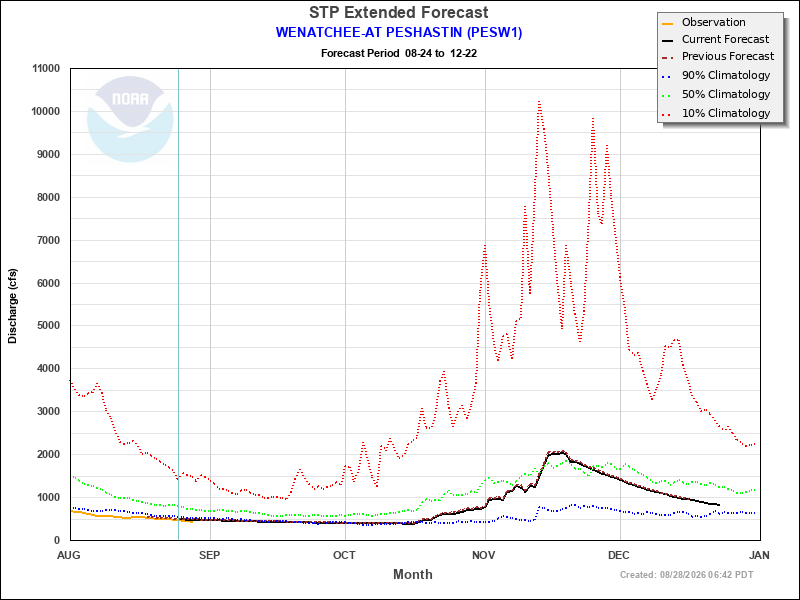The width and height of the screenshot is (800, 600).
Task: Click the red dotted 10% Climatology swatch
Action: tap(667, 115)
